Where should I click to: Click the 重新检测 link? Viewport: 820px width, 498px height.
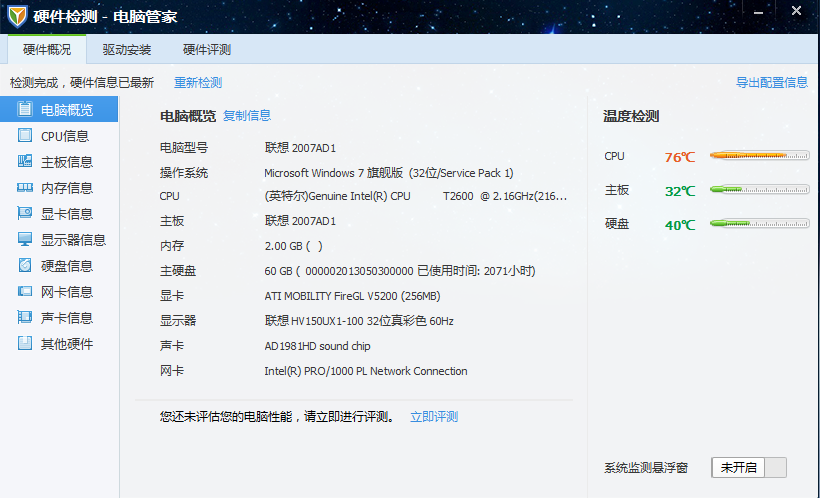coord(198,83)
